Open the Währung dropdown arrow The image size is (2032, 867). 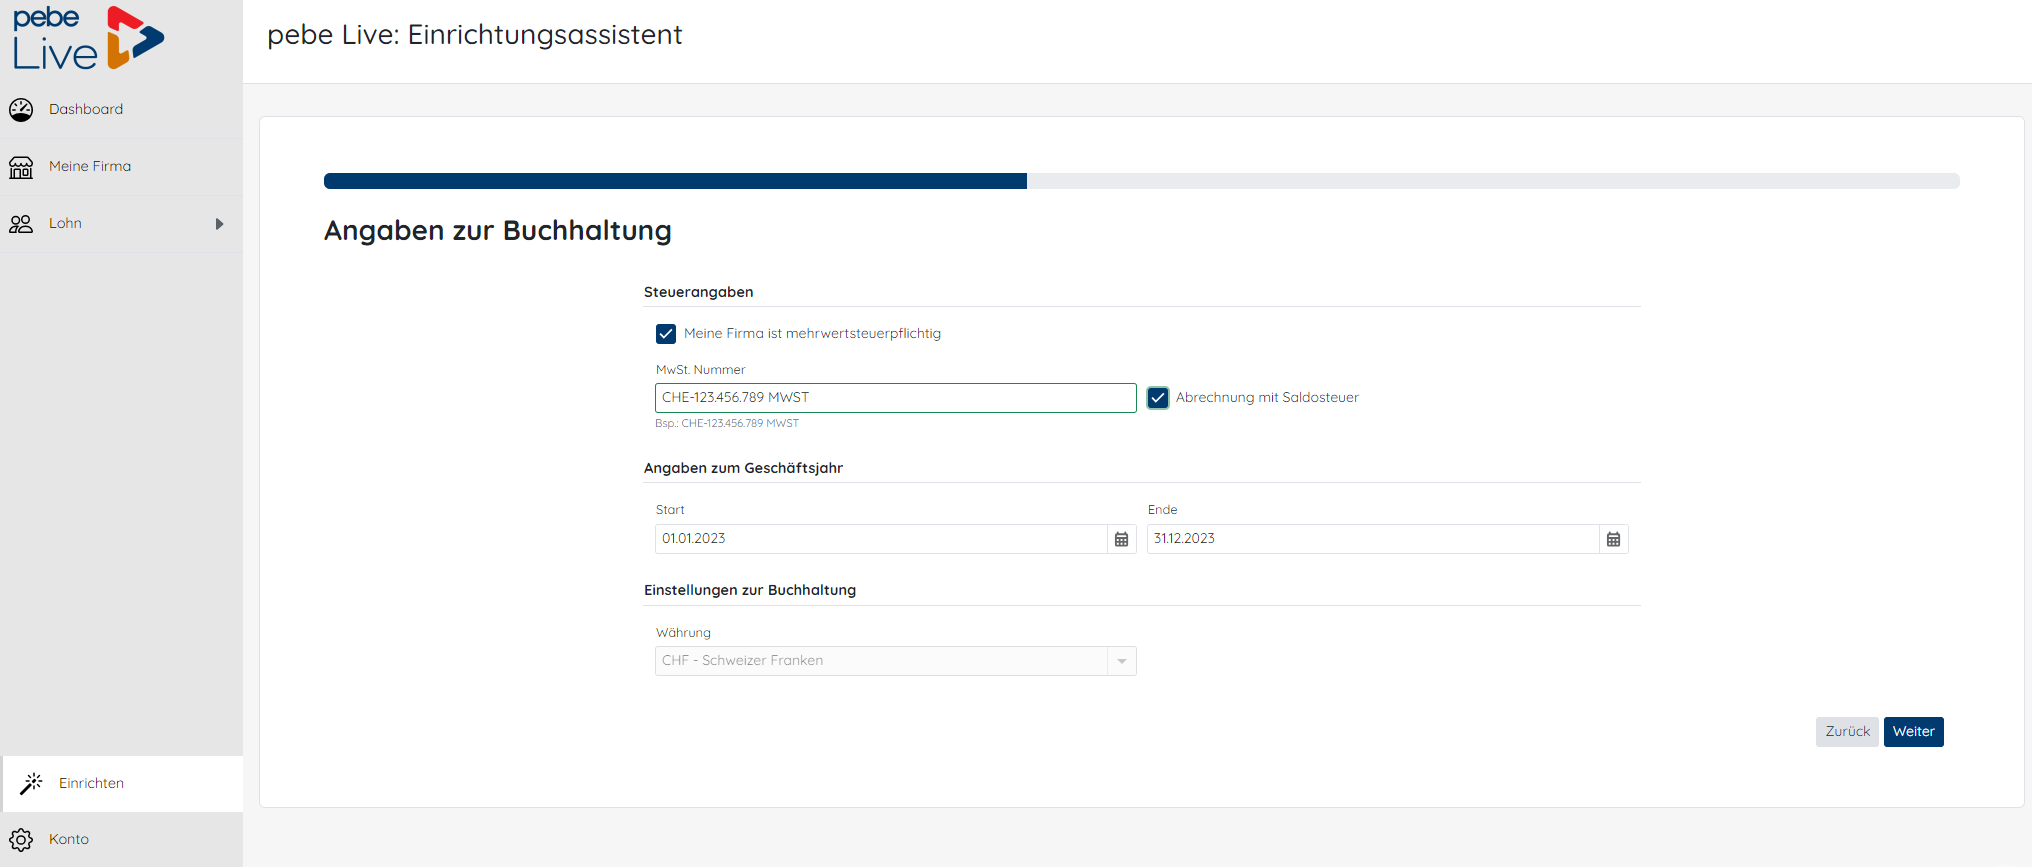[x=1121, y=661]
